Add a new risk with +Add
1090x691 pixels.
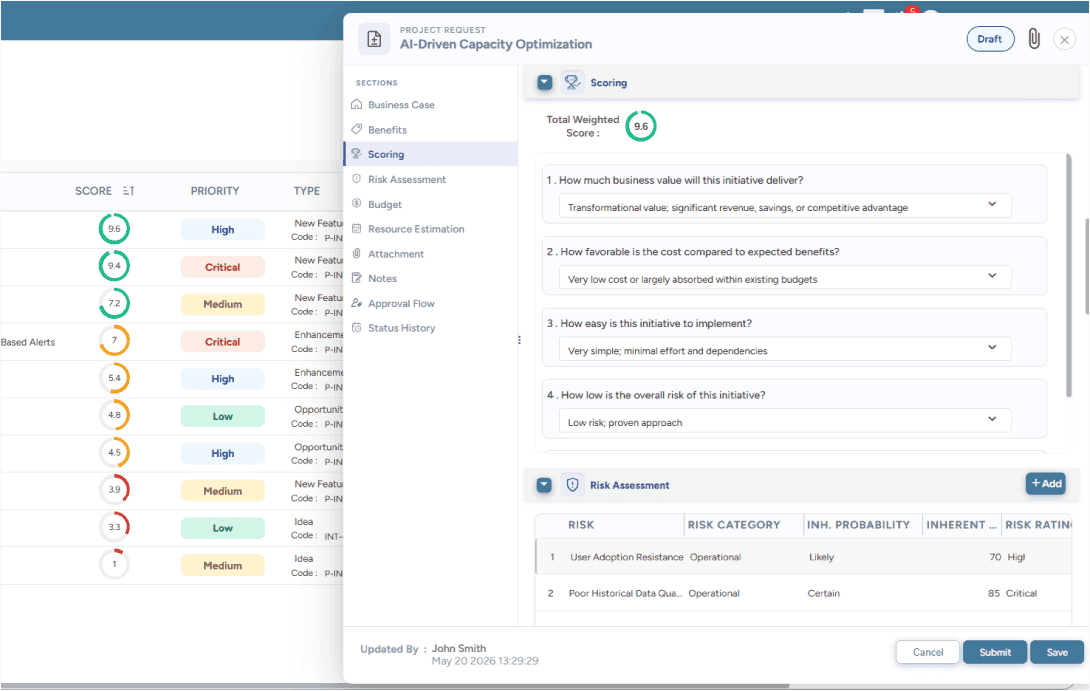click(1046, 483)
